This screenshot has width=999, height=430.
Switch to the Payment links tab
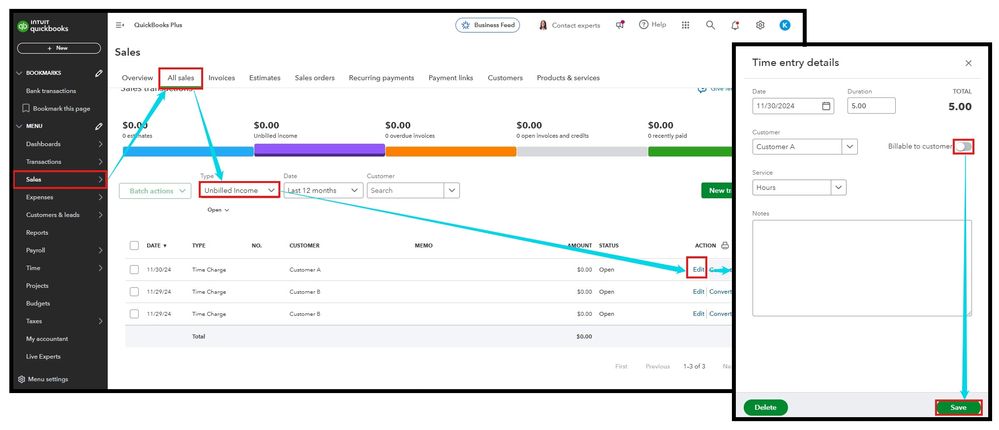click(450, 78)
